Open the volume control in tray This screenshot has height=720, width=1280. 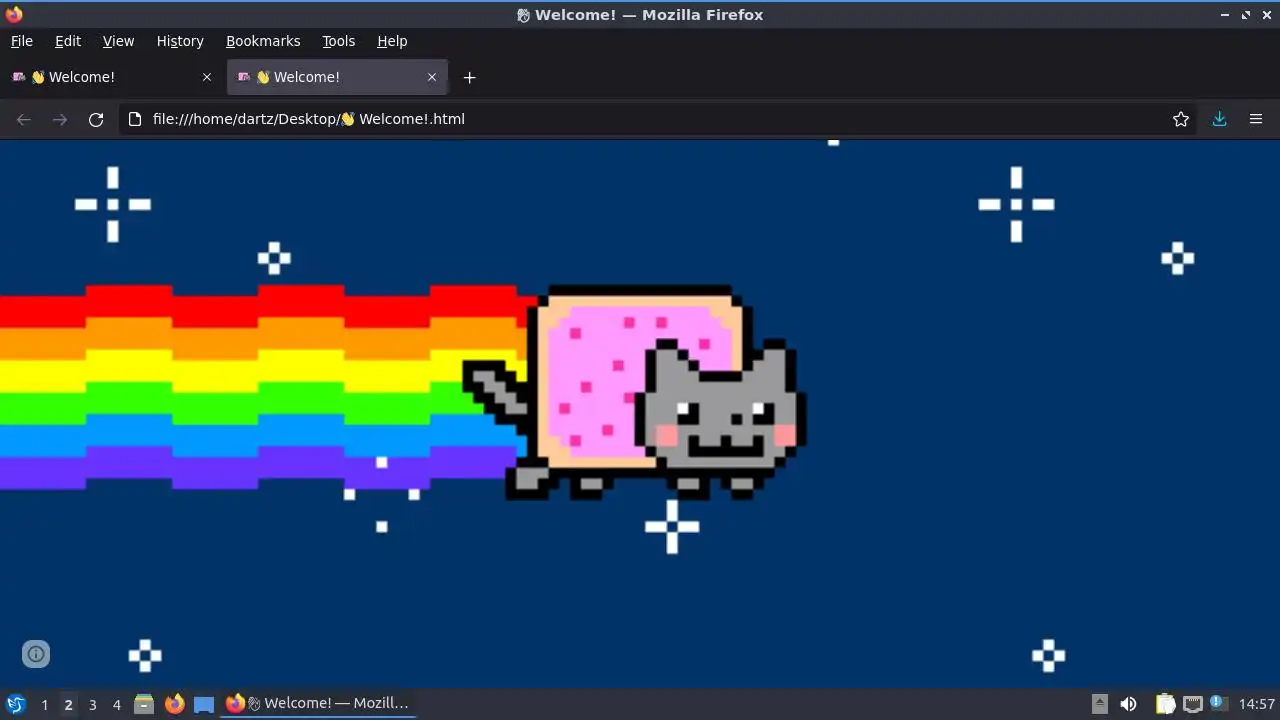[1128, 704]
